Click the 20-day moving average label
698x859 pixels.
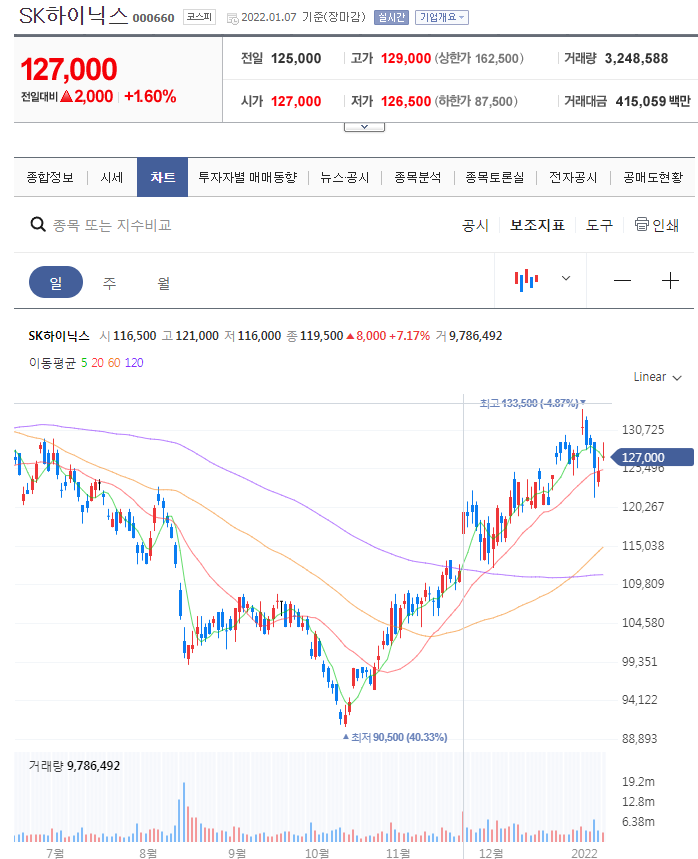pyautogui.click(x=98, y=363)
